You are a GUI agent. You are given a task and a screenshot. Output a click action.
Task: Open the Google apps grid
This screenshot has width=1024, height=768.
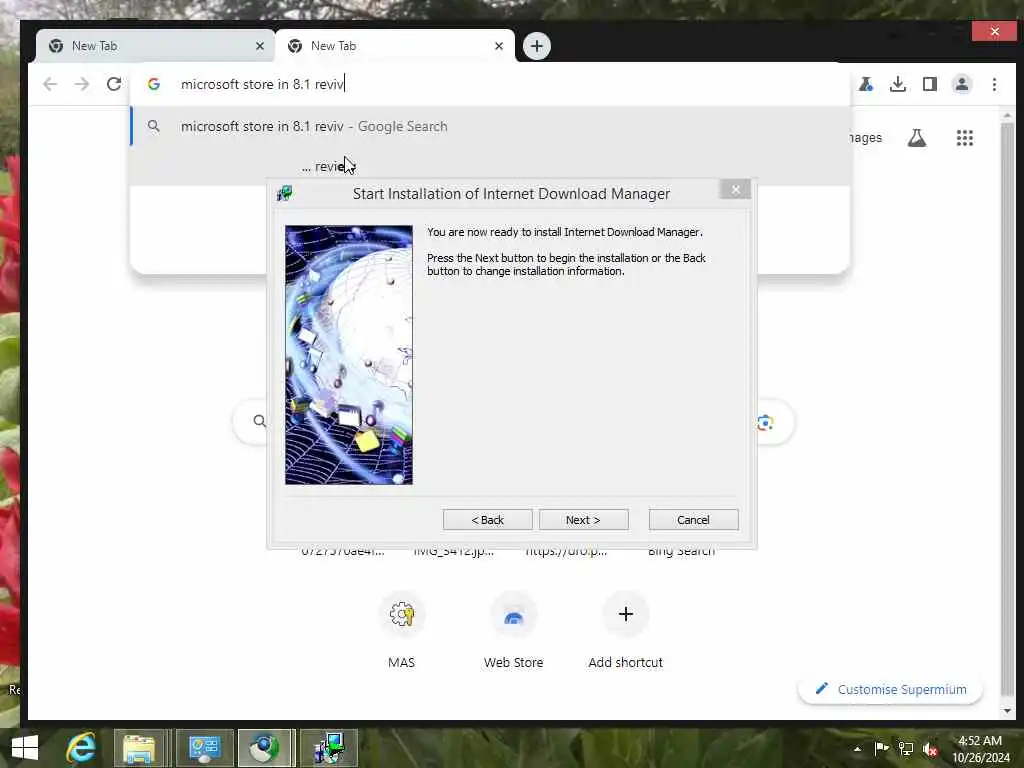click(965, 138)
